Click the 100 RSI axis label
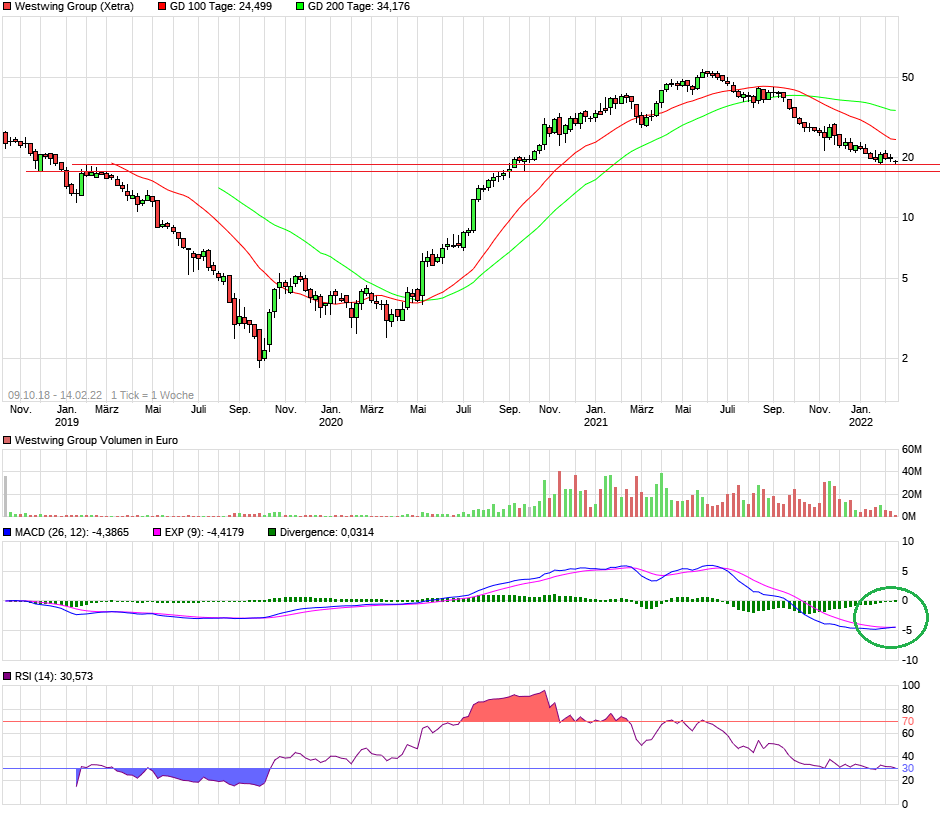The image size is (940, 814). (x=911, y=685)
